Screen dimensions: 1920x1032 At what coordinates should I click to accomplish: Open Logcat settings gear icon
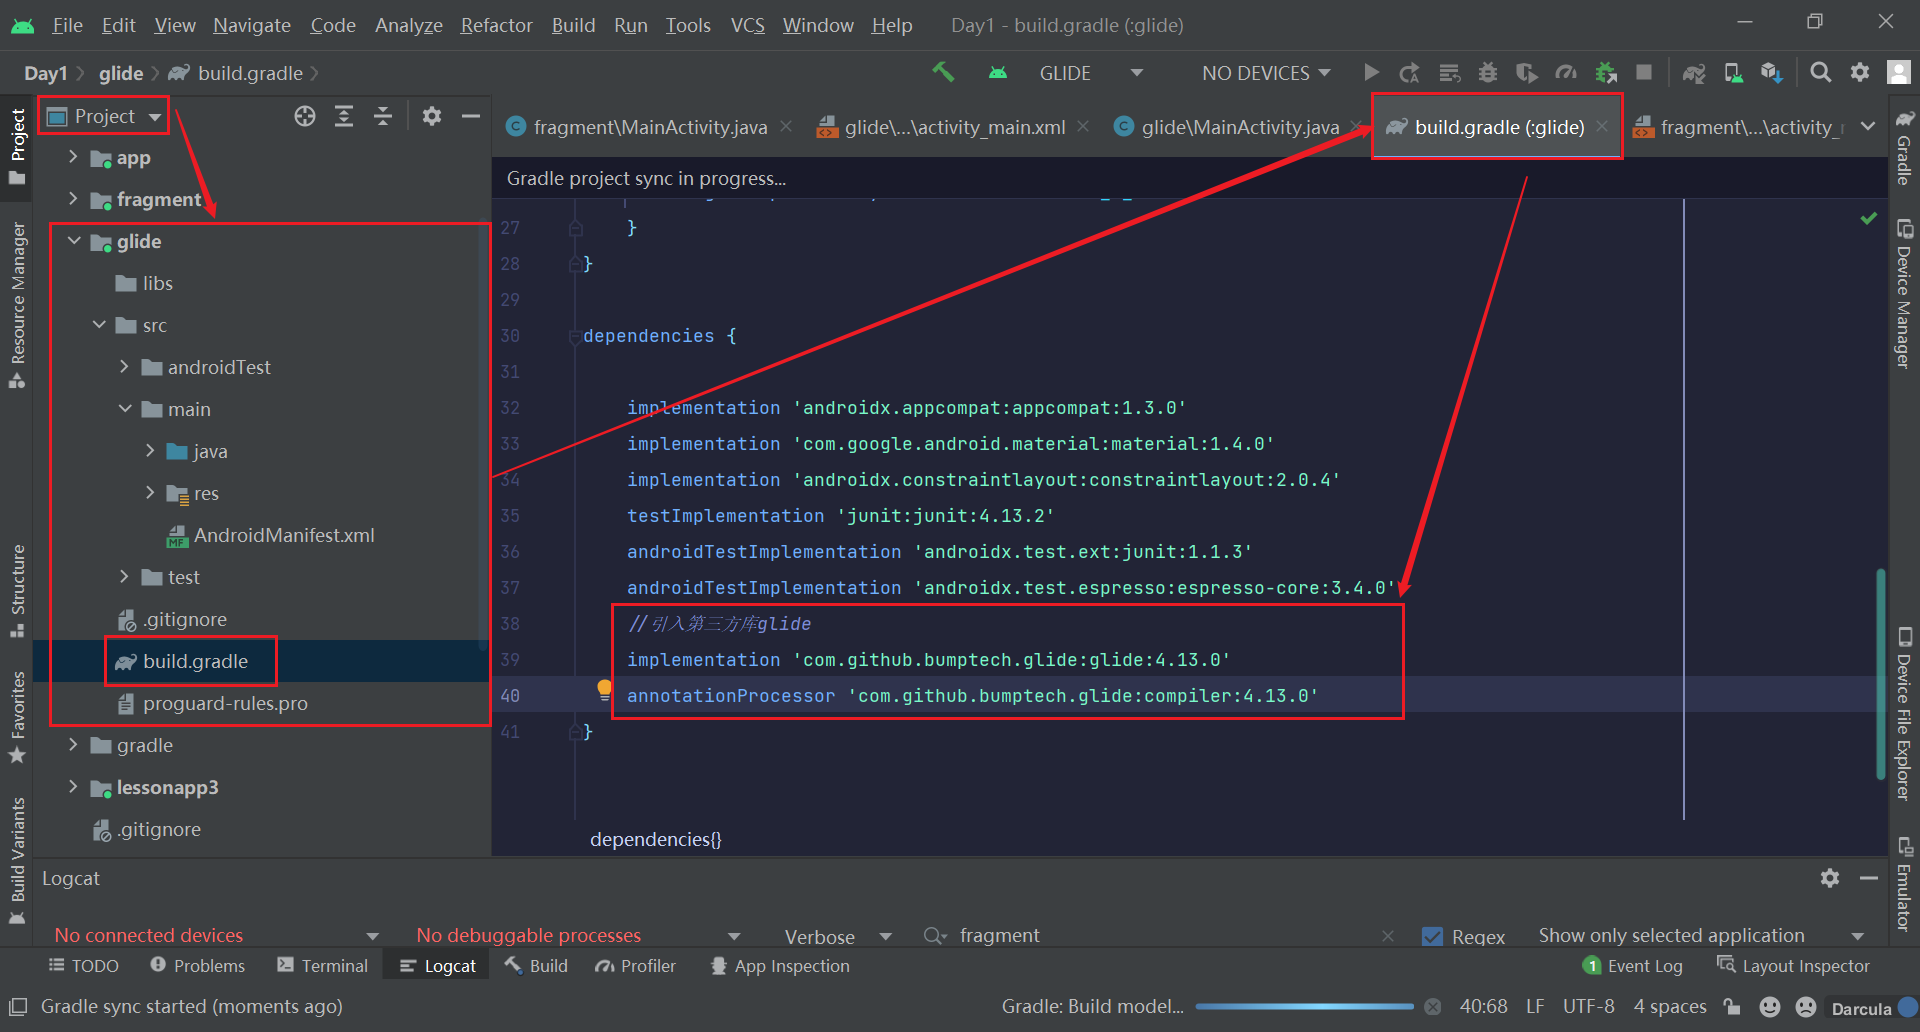click(1830, 878)
